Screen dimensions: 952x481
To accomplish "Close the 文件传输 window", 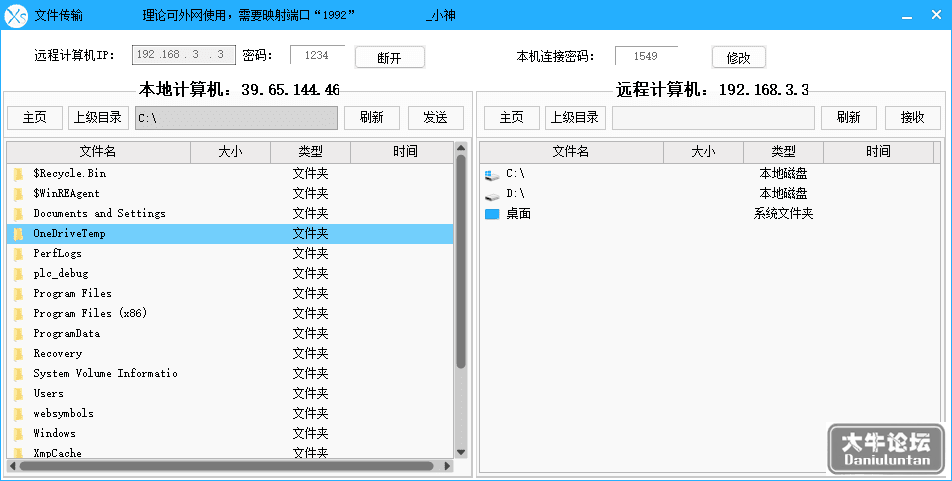I will (936, 15).
